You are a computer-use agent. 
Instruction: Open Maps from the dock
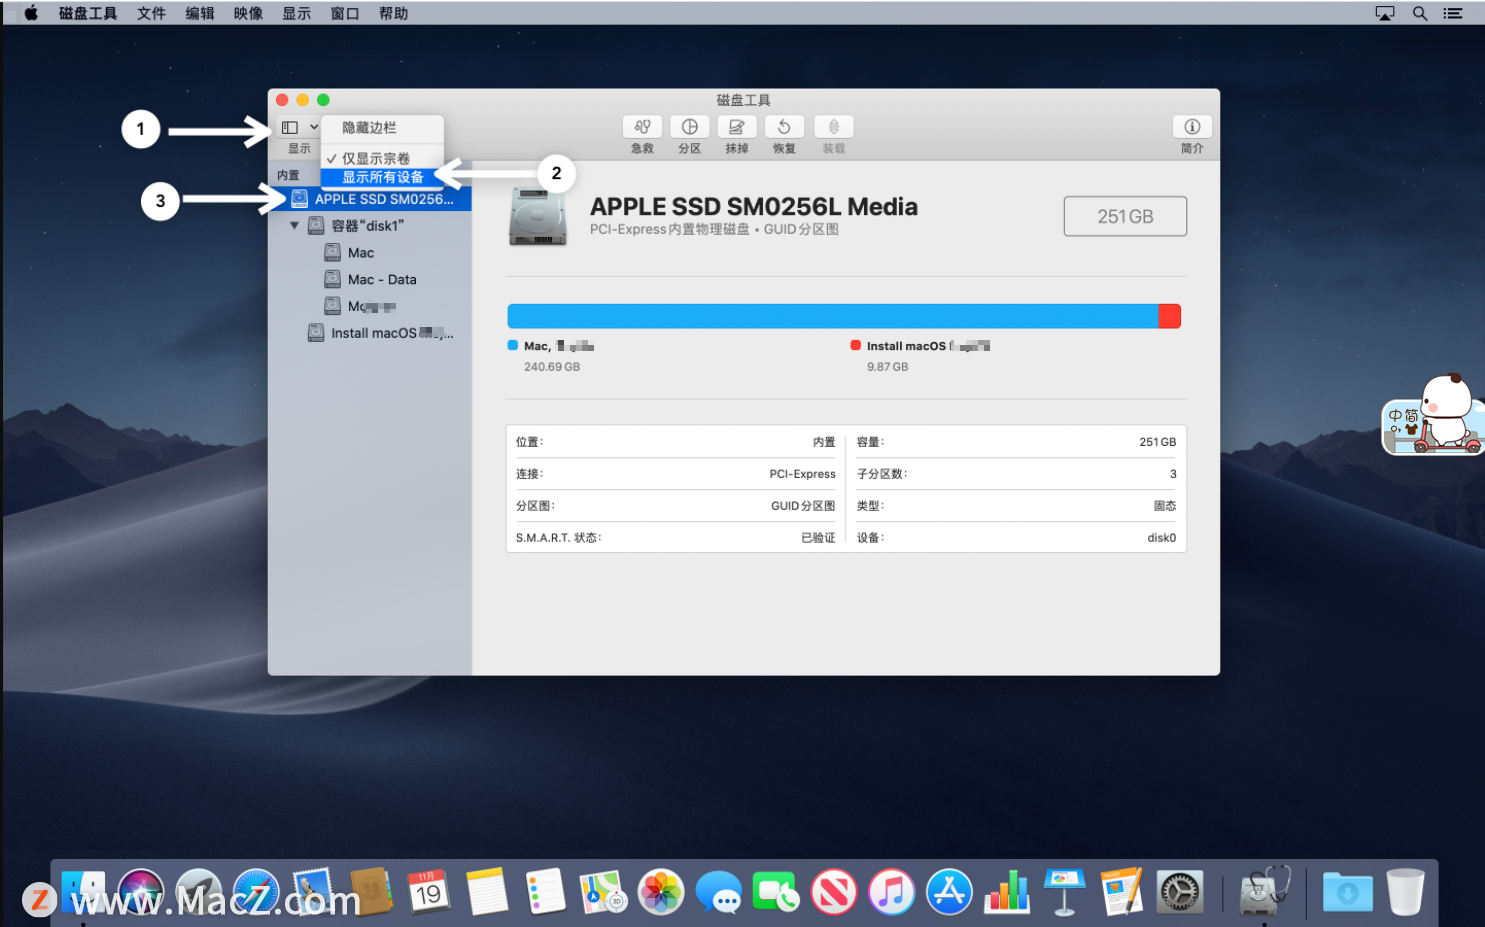point(603,891)
